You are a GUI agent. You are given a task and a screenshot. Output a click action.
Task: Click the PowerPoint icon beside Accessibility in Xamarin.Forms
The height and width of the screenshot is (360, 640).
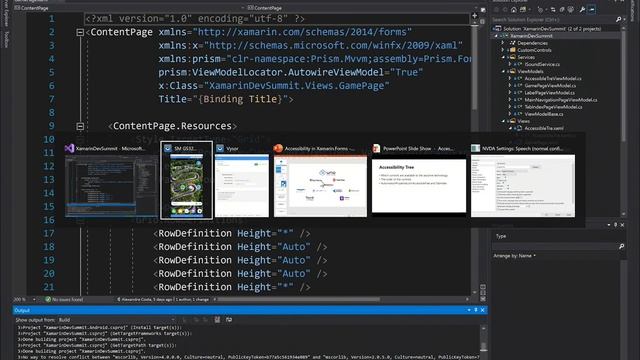pos(278,148)
